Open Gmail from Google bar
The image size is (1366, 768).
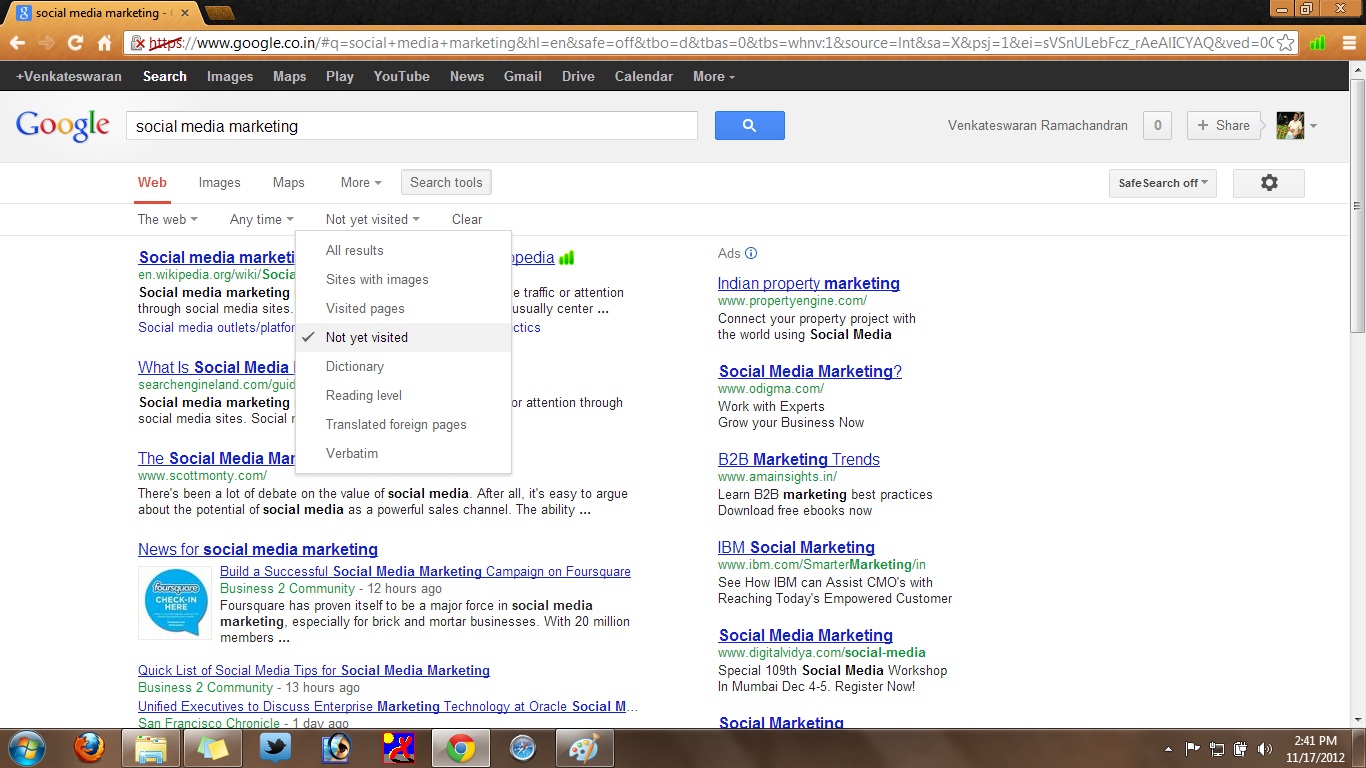(x=522, y=76)
